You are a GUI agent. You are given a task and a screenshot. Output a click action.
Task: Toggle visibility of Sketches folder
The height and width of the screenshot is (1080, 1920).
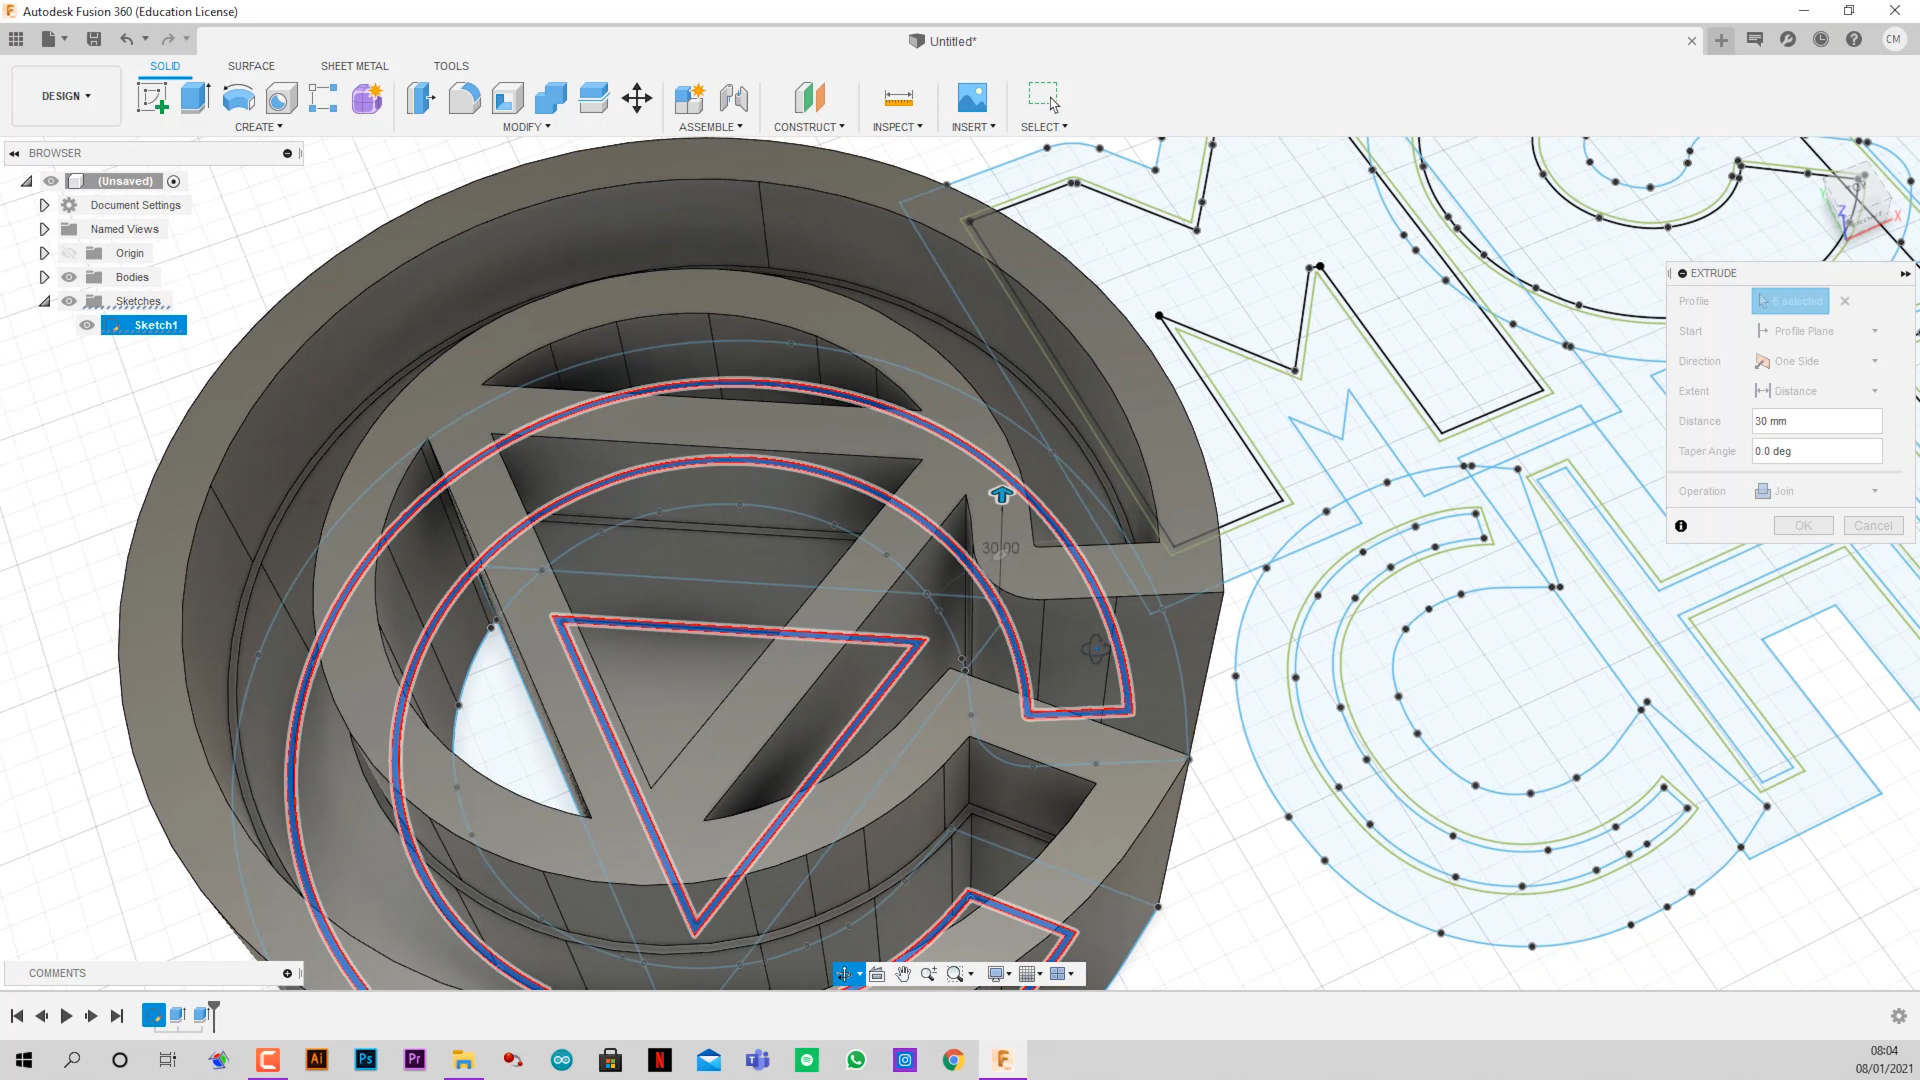pos(69,301)
